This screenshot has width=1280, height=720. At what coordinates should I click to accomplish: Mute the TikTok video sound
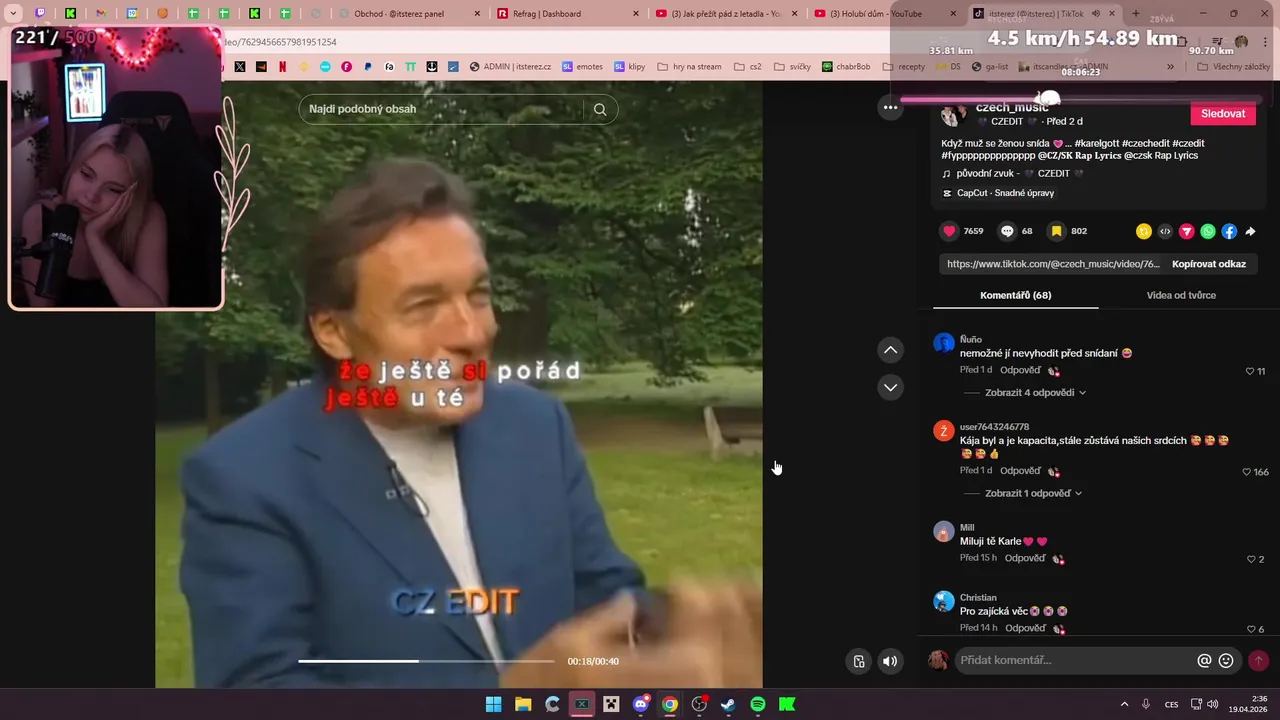(890, 661)
